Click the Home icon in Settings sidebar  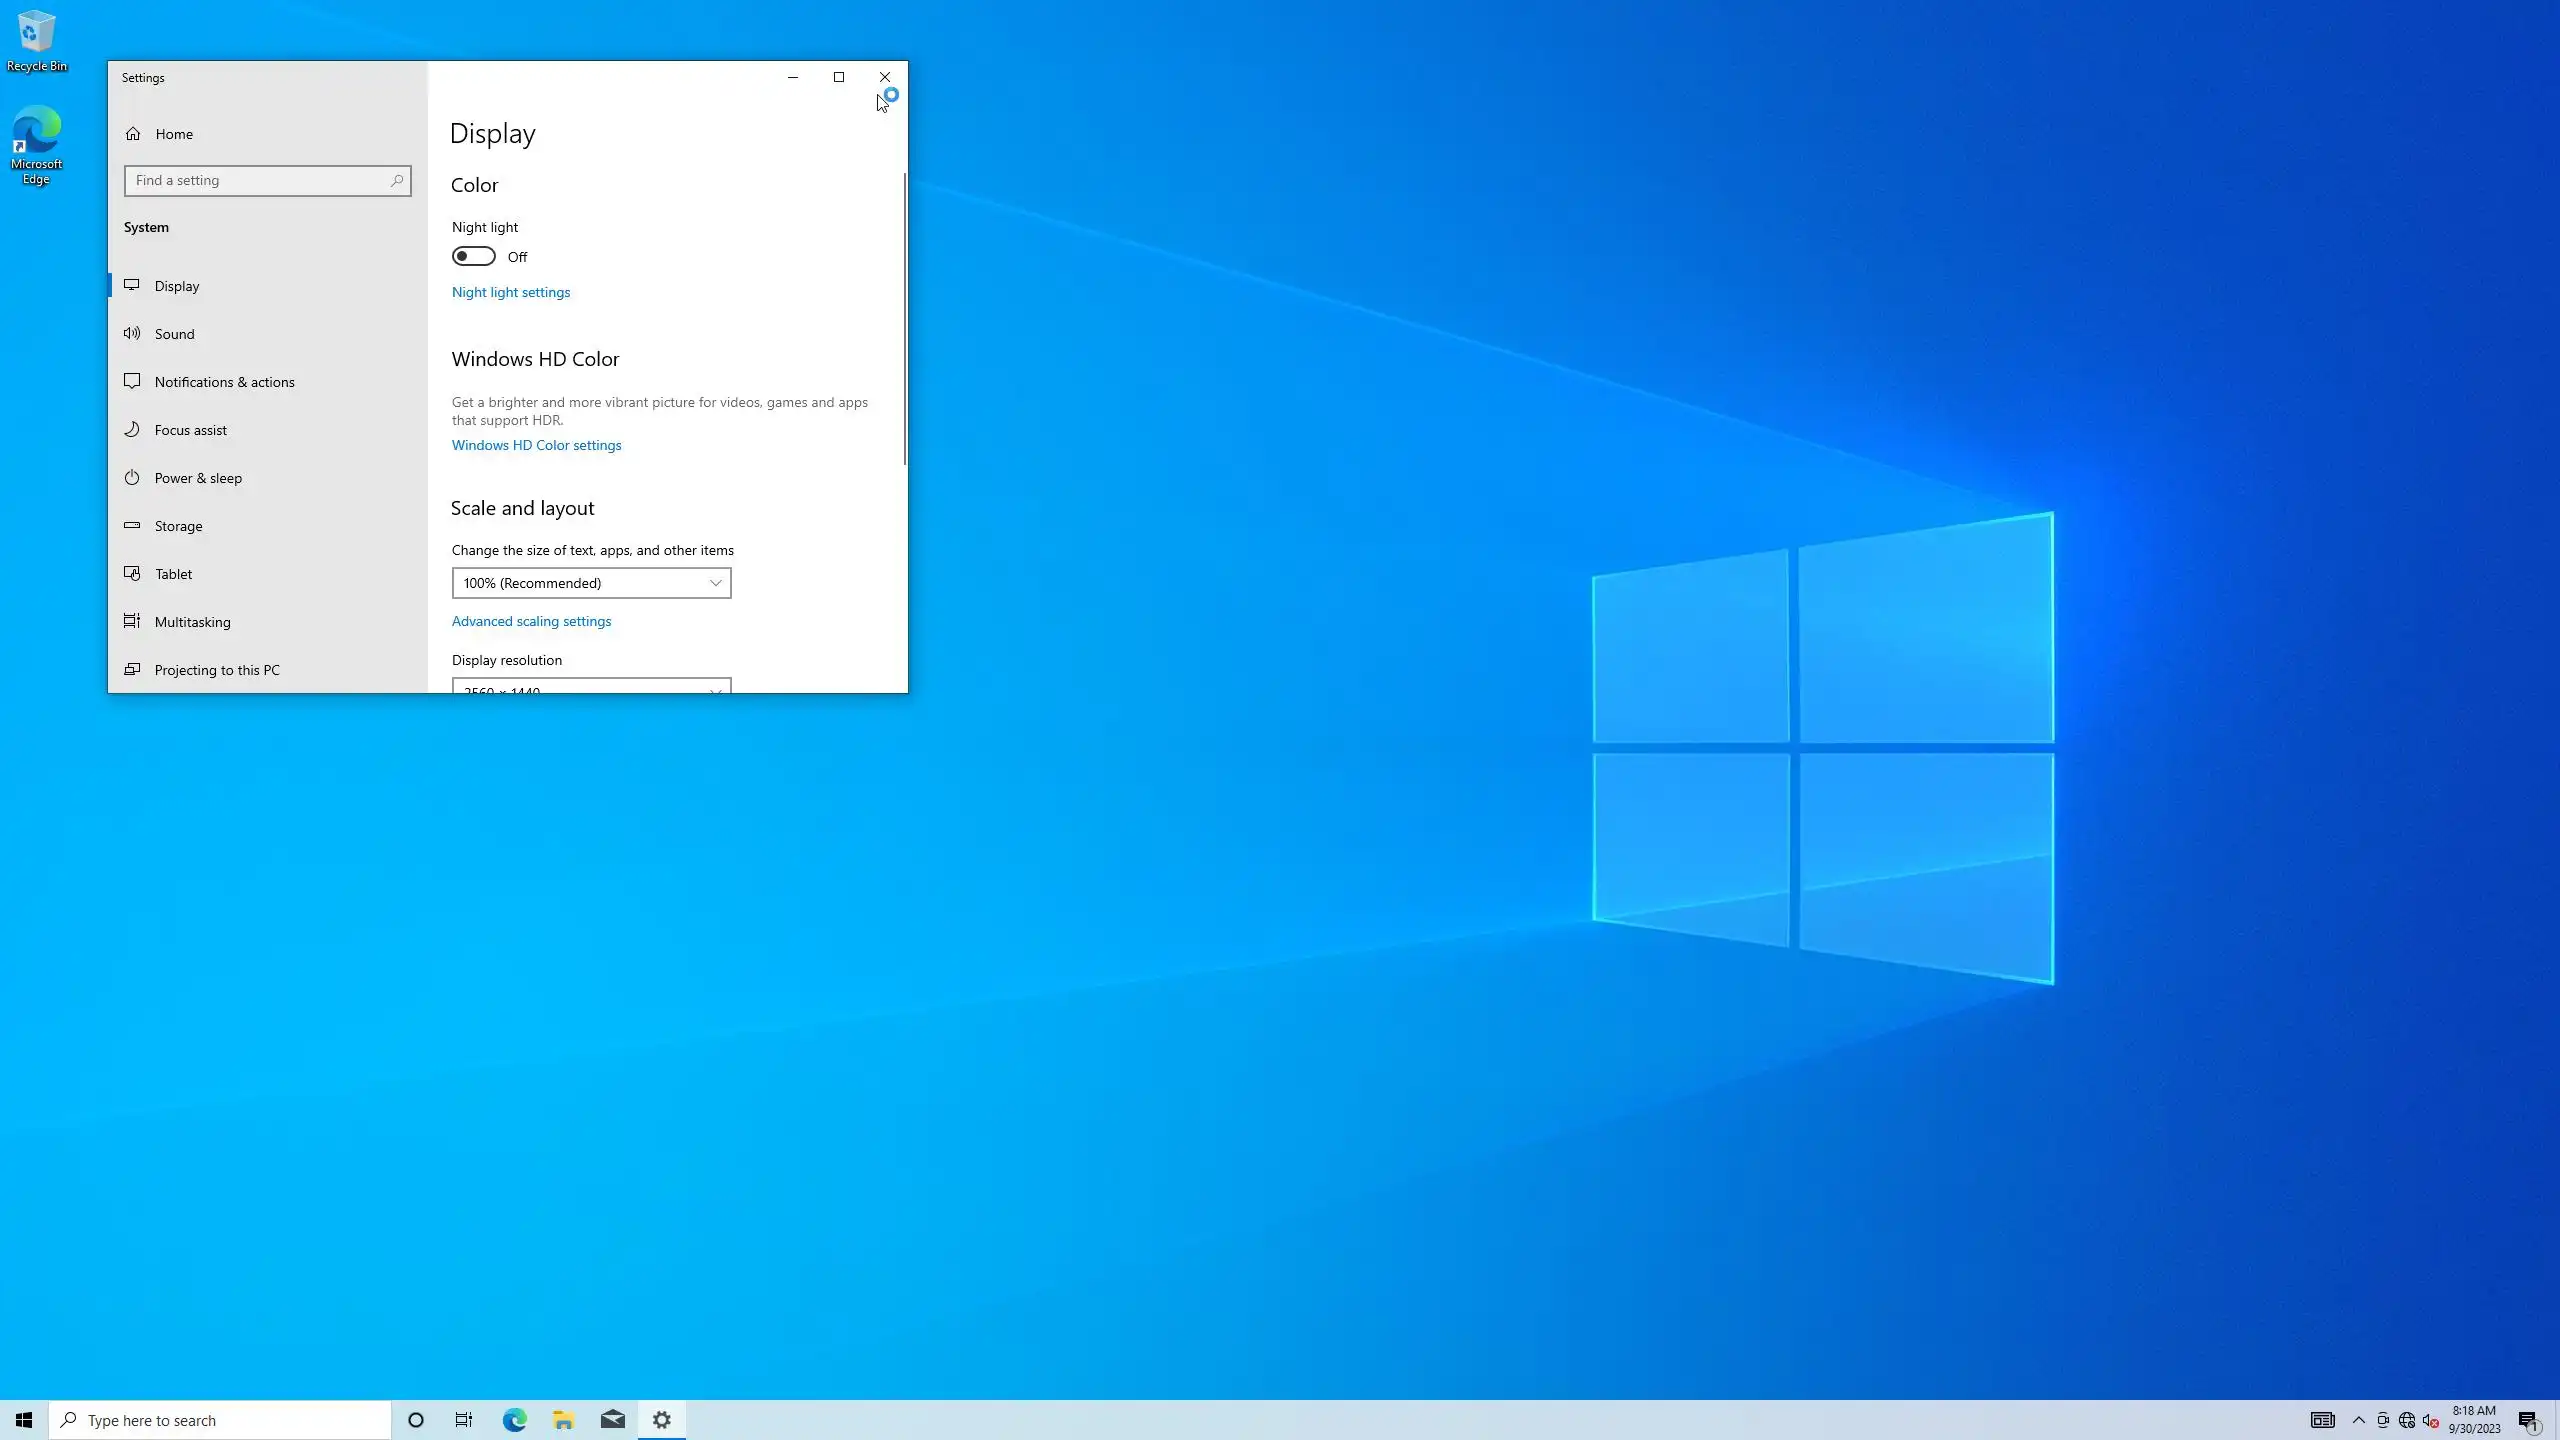(133, 134)
